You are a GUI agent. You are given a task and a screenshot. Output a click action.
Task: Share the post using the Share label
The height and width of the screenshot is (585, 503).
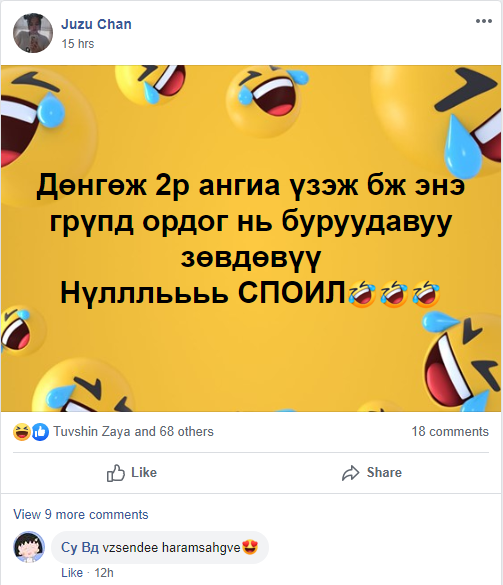pyautogui.click(x=384, y=472)
